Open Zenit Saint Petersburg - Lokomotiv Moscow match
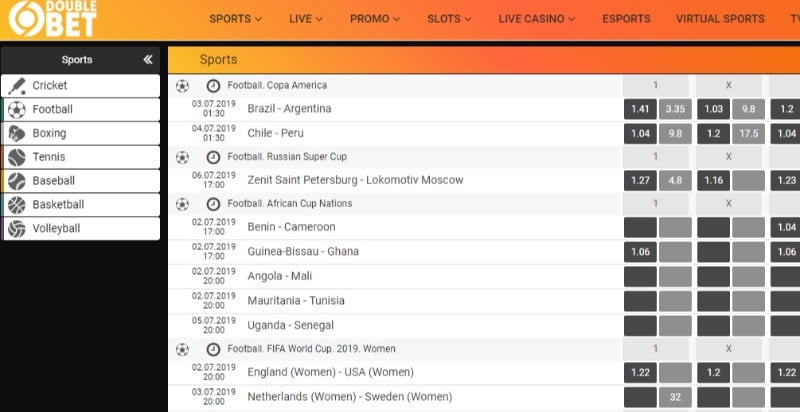 point(356,180)
